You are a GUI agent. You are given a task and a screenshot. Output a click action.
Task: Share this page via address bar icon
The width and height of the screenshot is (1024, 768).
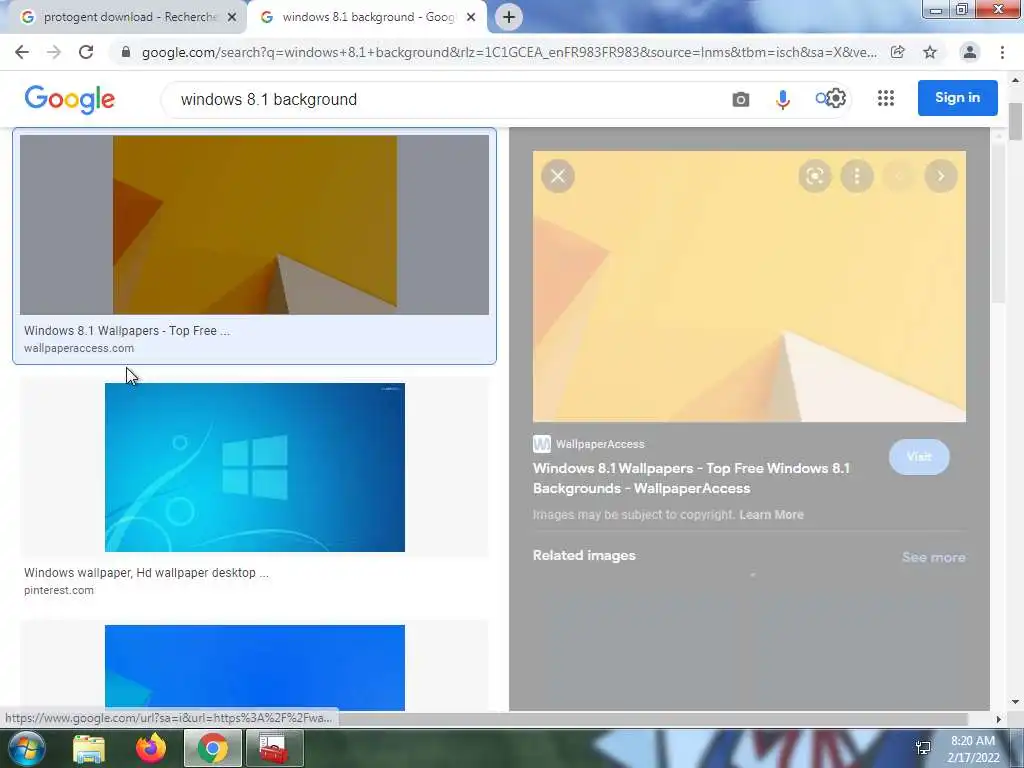(x=898, y=52)
